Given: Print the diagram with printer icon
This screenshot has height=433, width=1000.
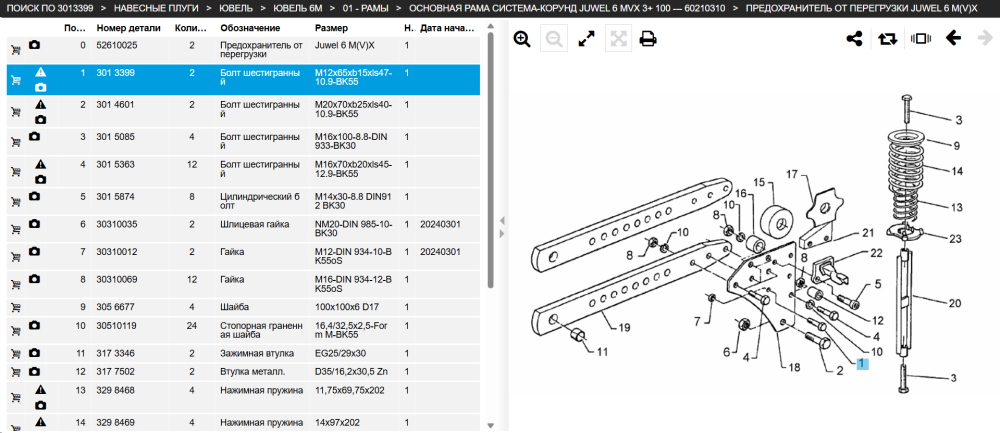Looking at the screenshot, I should click(x=648, y=39).
